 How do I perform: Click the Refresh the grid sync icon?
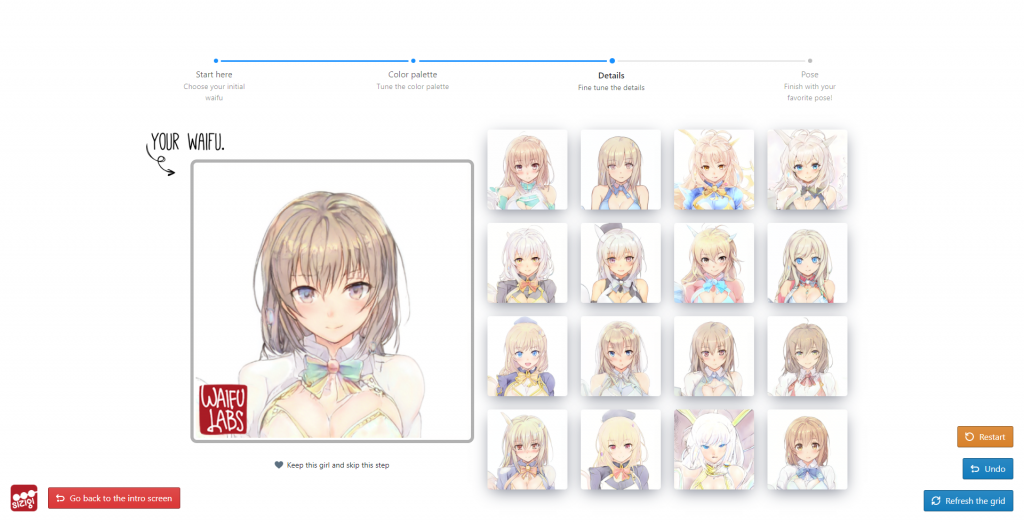click(936, 501)
